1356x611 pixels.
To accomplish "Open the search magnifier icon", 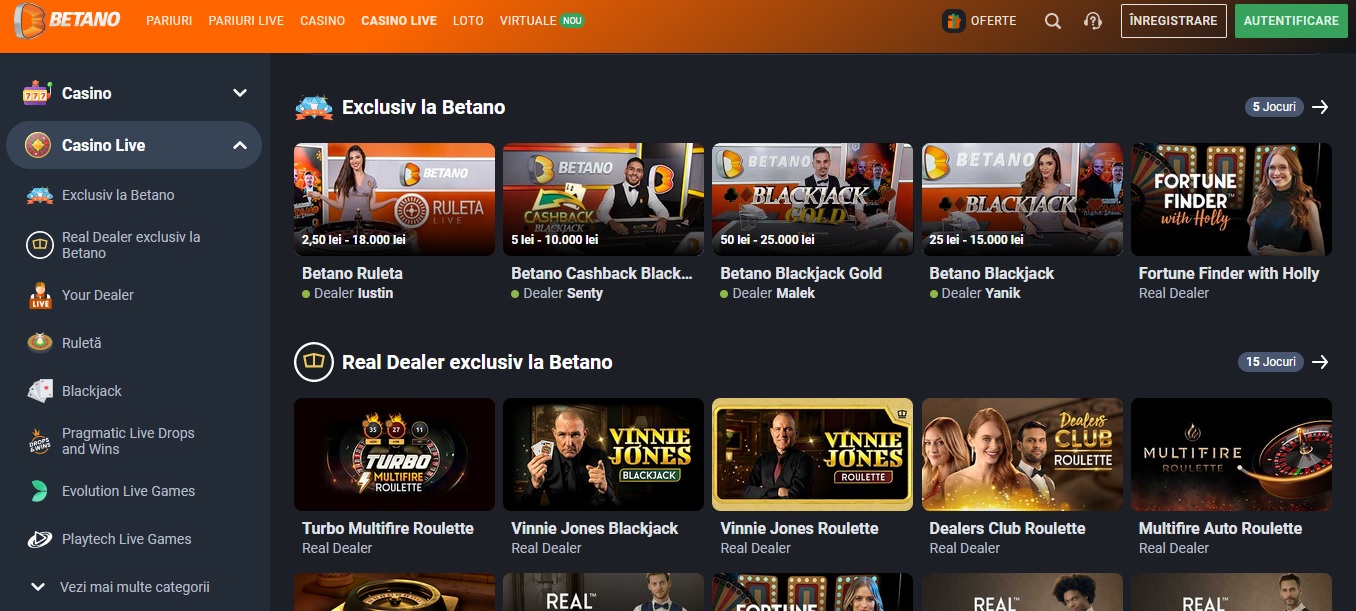I will pyautogui.click(x=1052, y=21).
